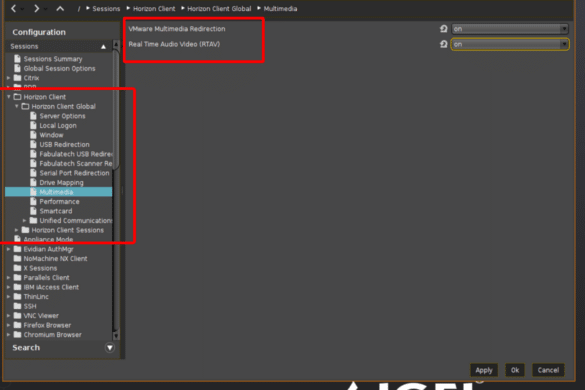Open Window settings page
585x390 pixels.
point(51,135)
